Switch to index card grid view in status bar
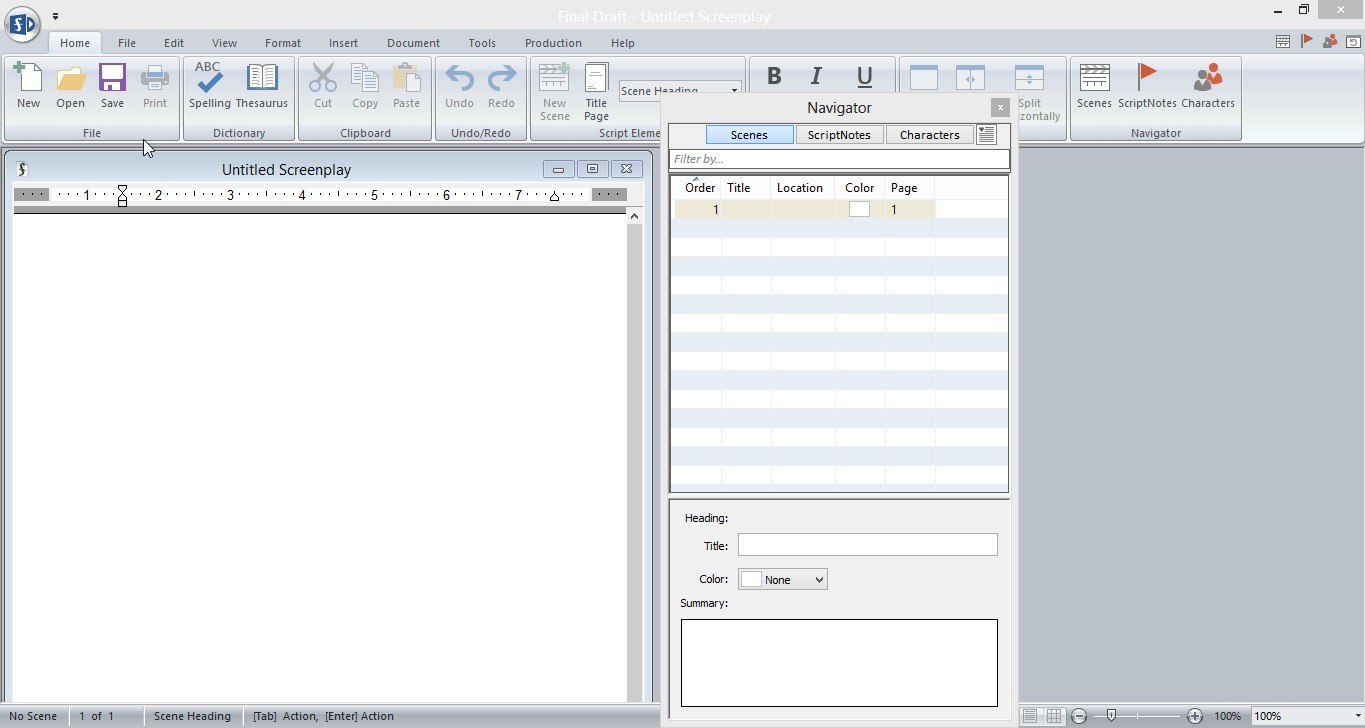 tap(1054, 716)
